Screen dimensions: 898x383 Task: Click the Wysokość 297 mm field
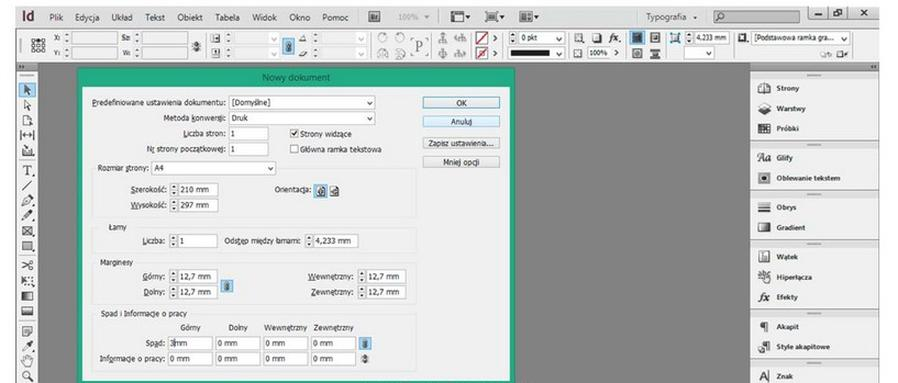point(198,205)
